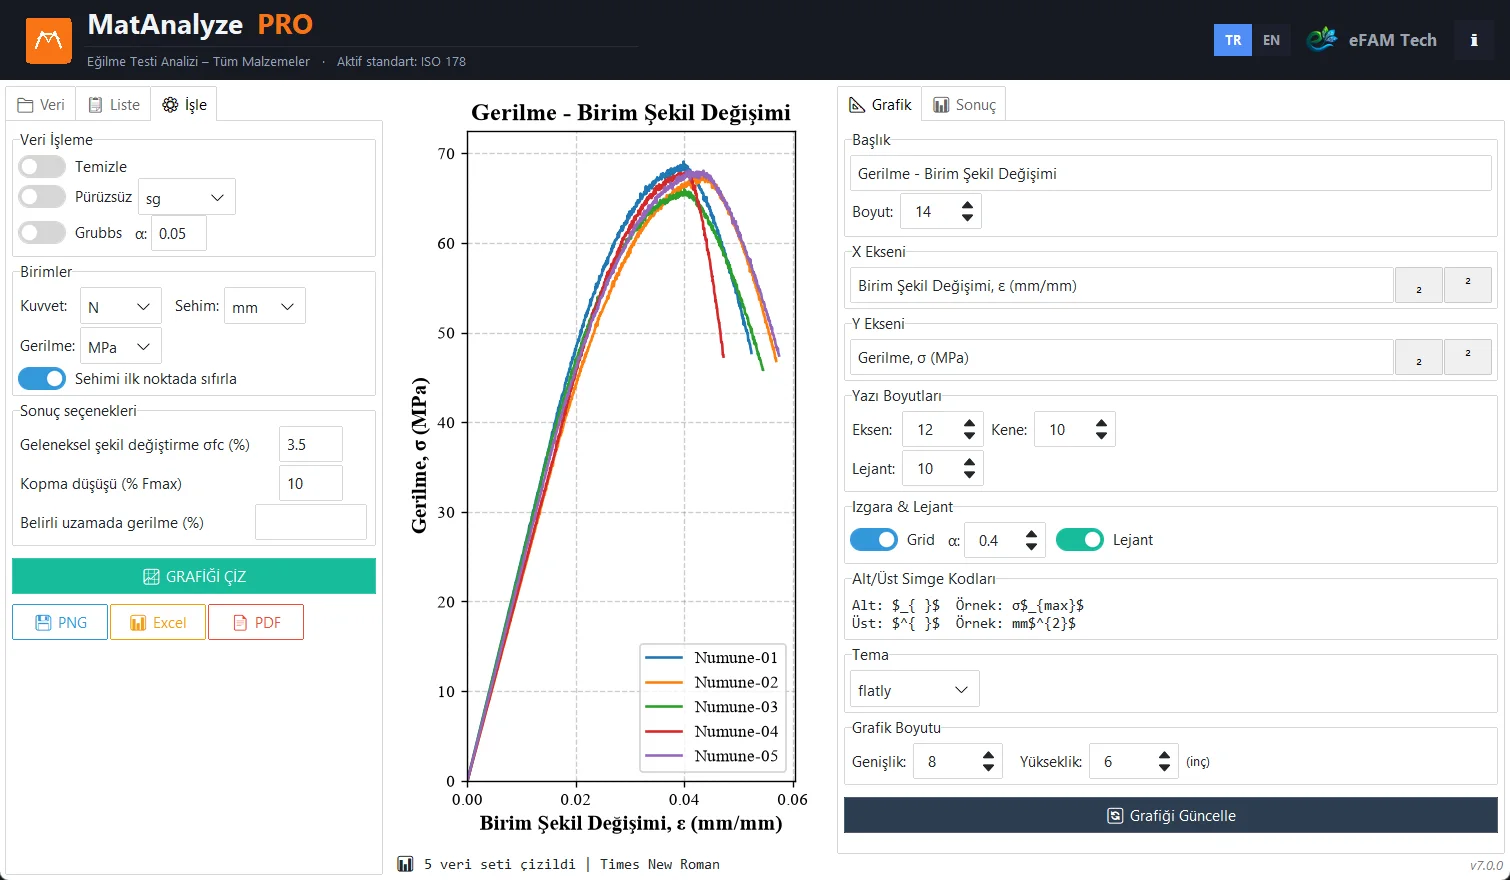Enable the Grubbs outlier switch
Viewport: 1510px width, 880px height.
click(42, 232)
